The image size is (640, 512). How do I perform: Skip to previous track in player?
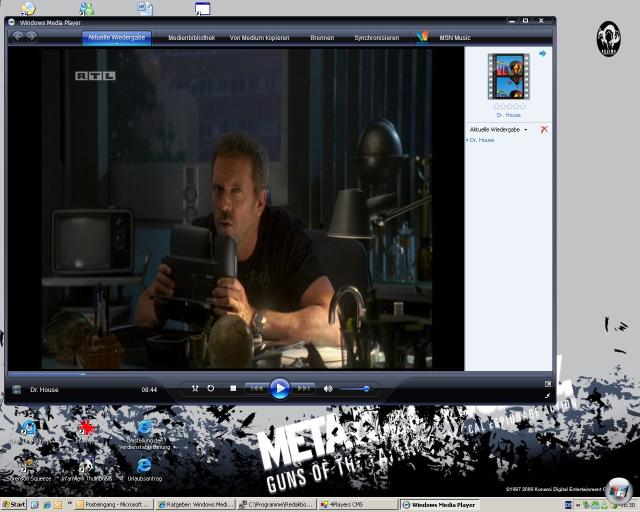256,388
